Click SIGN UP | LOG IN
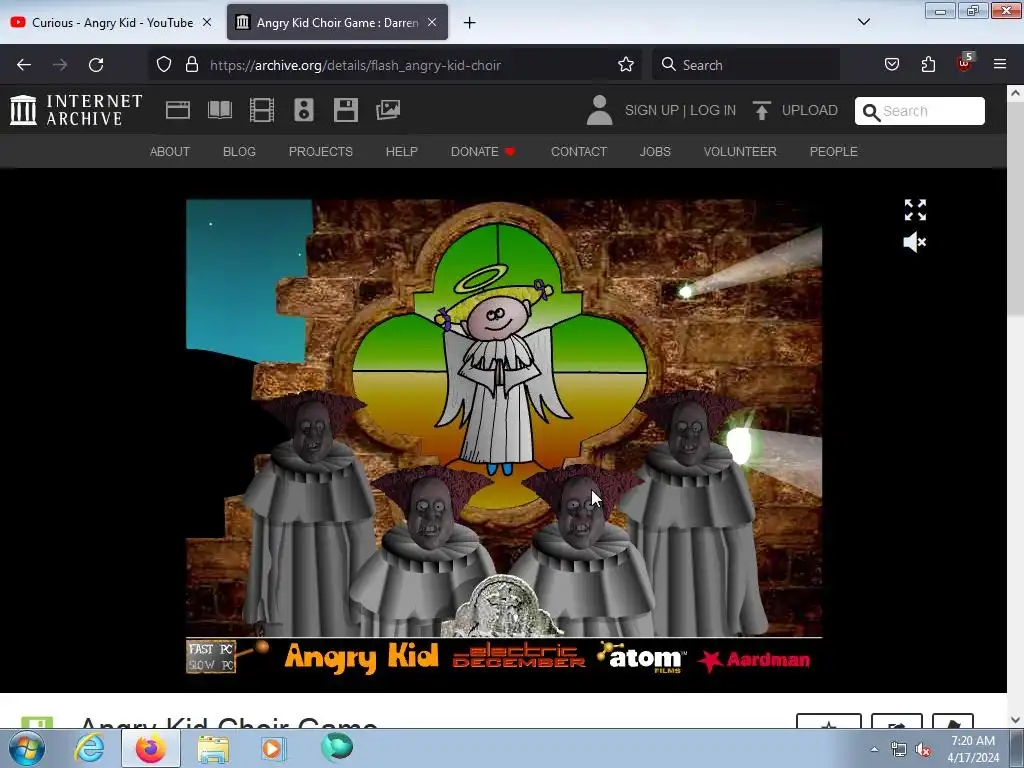The width and height of the screenshot is (1024, 768). click(680, 110)
